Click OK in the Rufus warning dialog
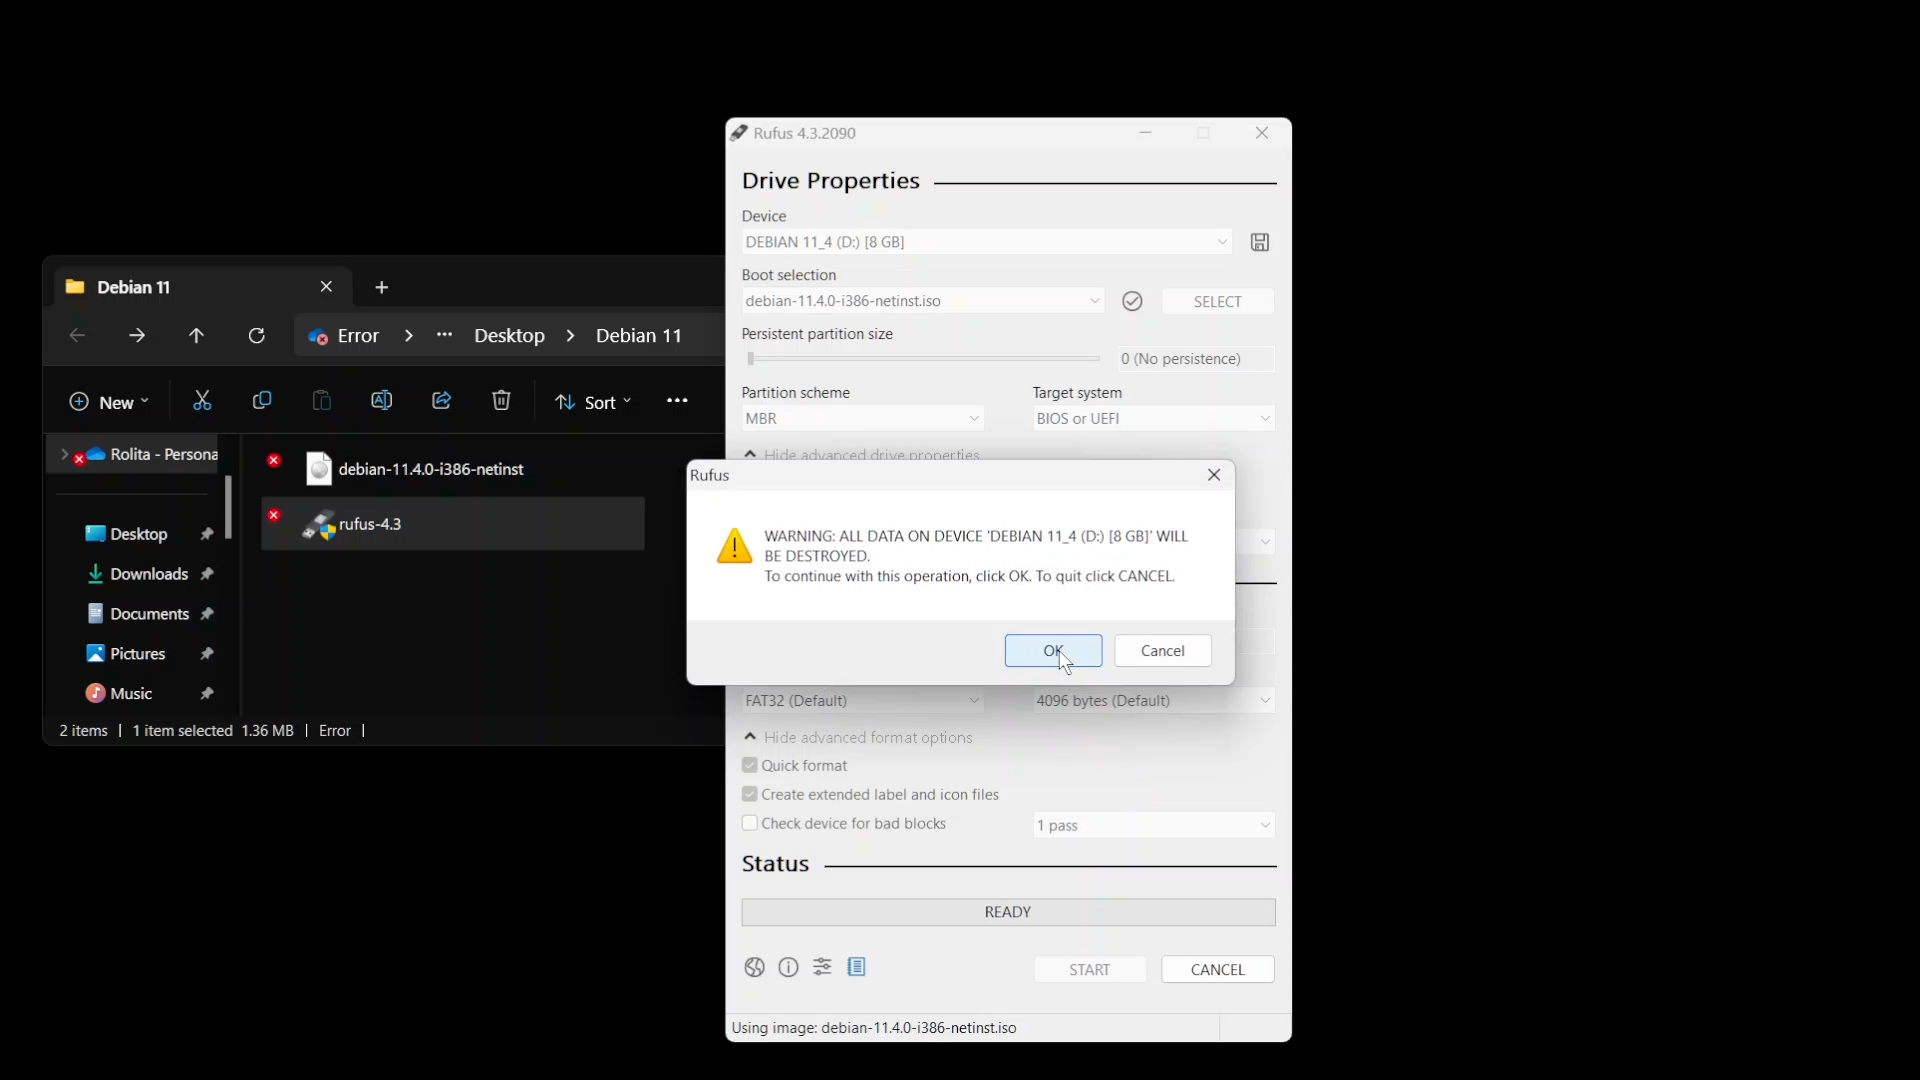1920x1080 pixels. 1053,651
